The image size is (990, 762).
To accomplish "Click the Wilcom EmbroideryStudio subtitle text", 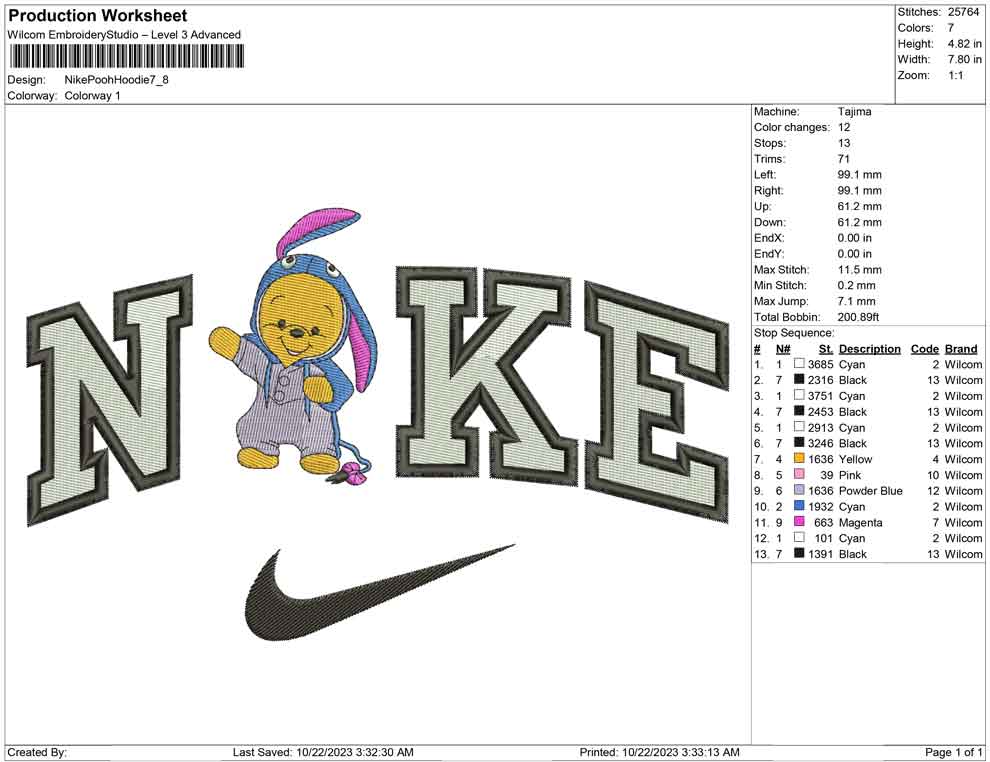I will pos(124,35).
